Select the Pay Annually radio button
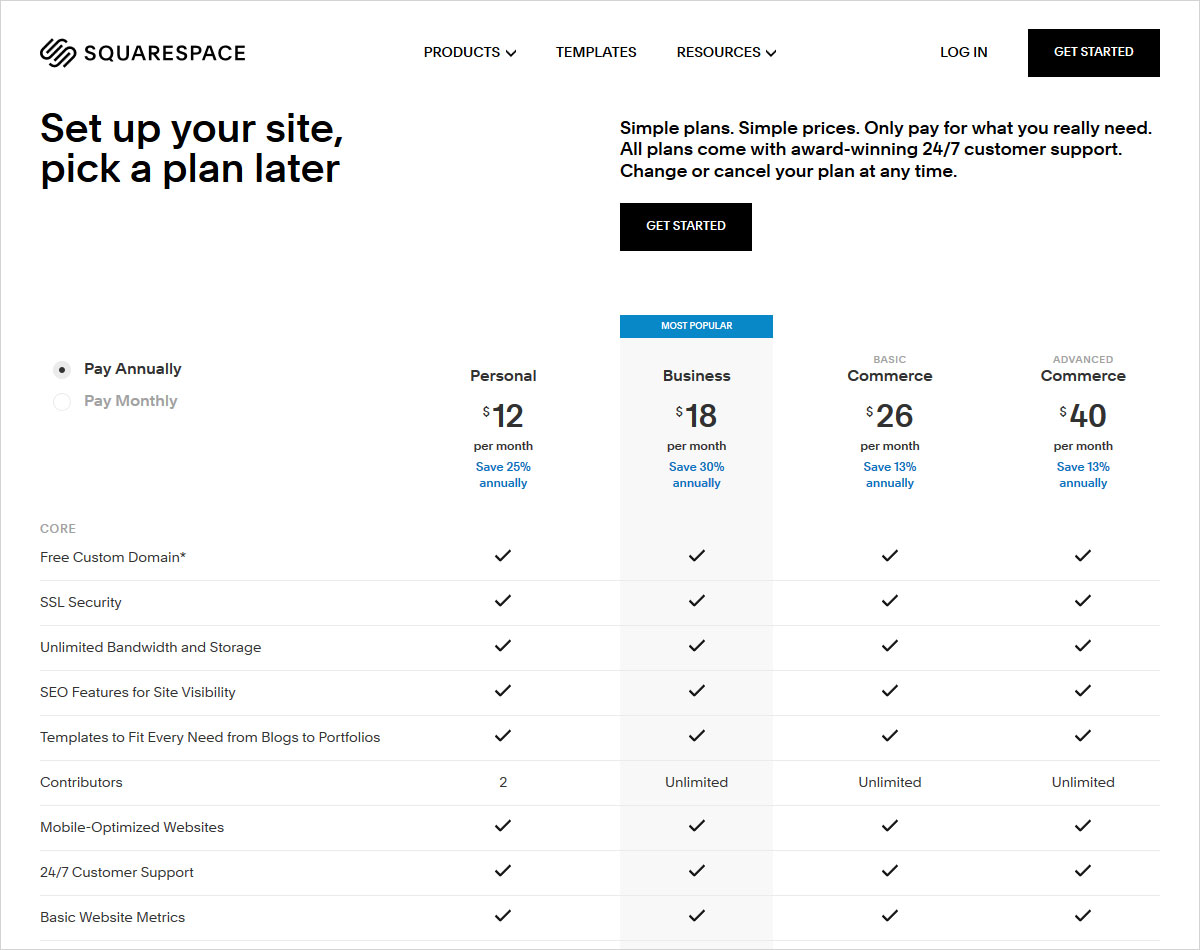 tap(62, 370)
